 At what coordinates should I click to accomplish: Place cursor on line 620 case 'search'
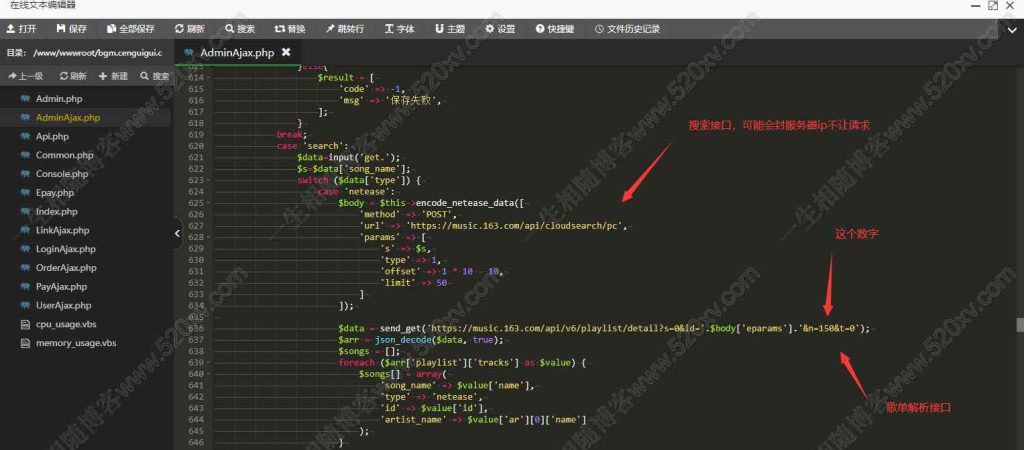tap(313, 146)
